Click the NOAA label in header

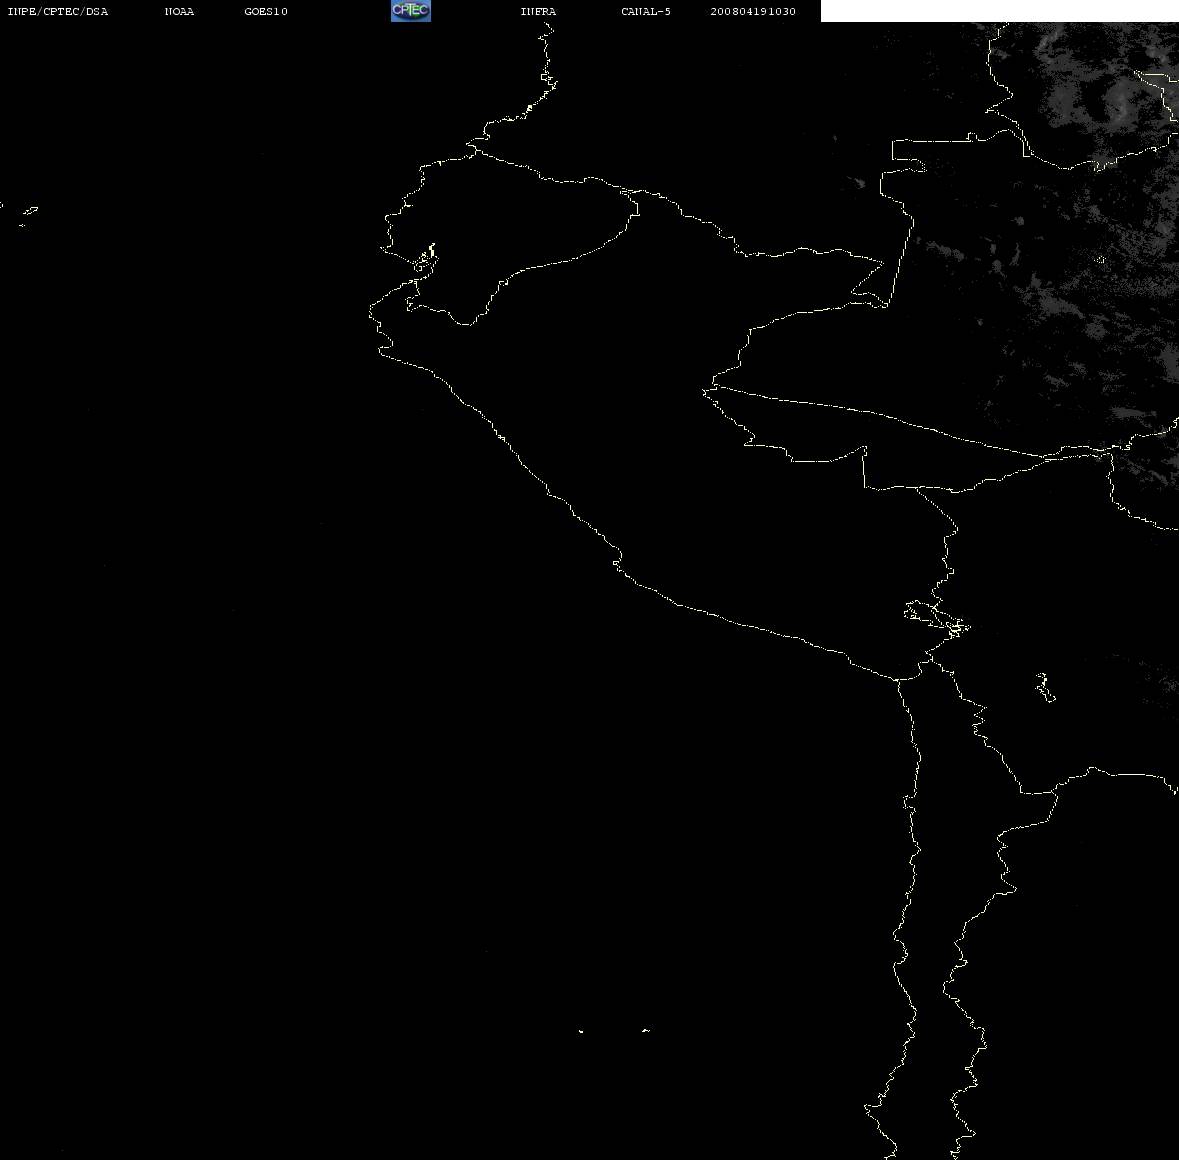tap(179, 11)
